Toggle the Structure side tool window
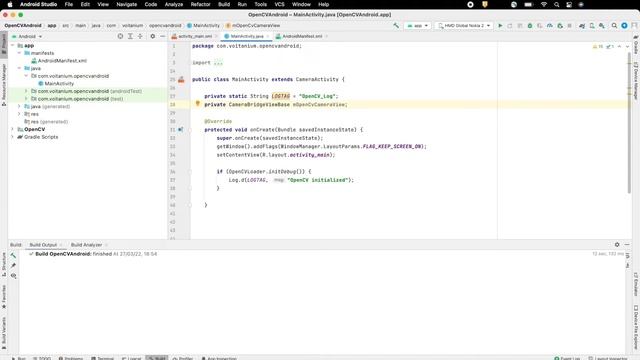640x360 pixels. 4,264
